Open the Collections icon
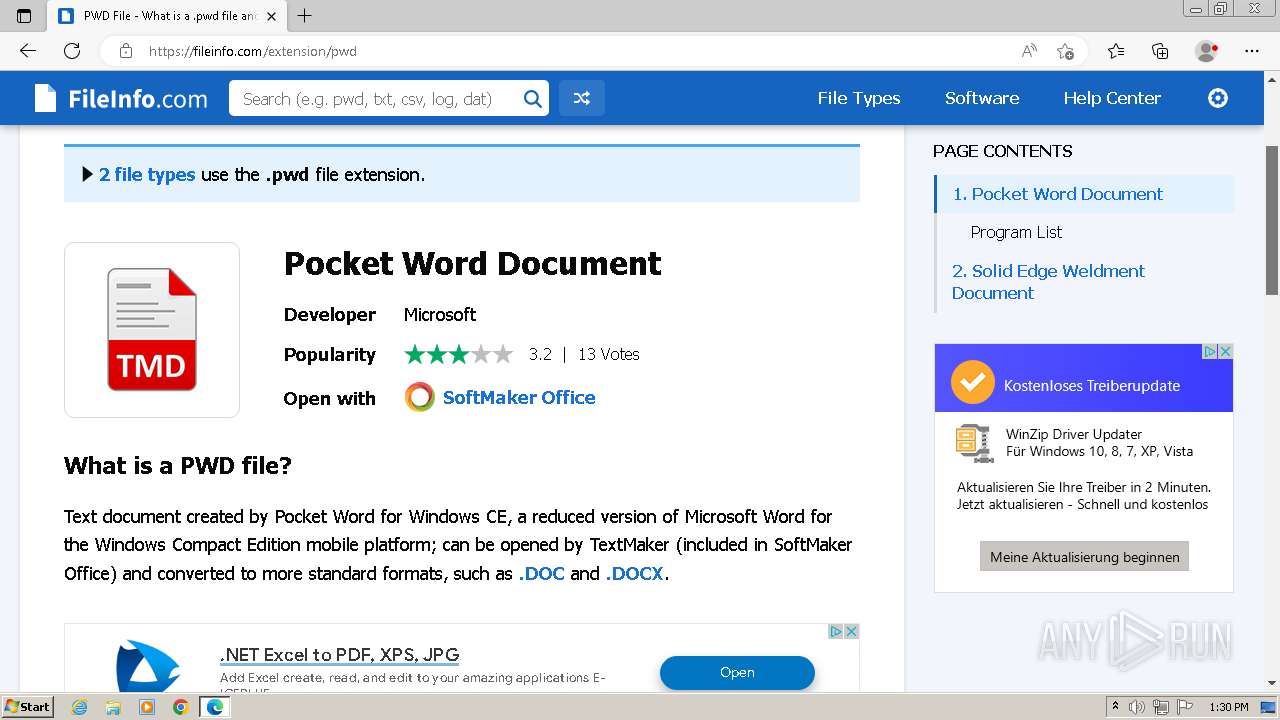 1160,51
